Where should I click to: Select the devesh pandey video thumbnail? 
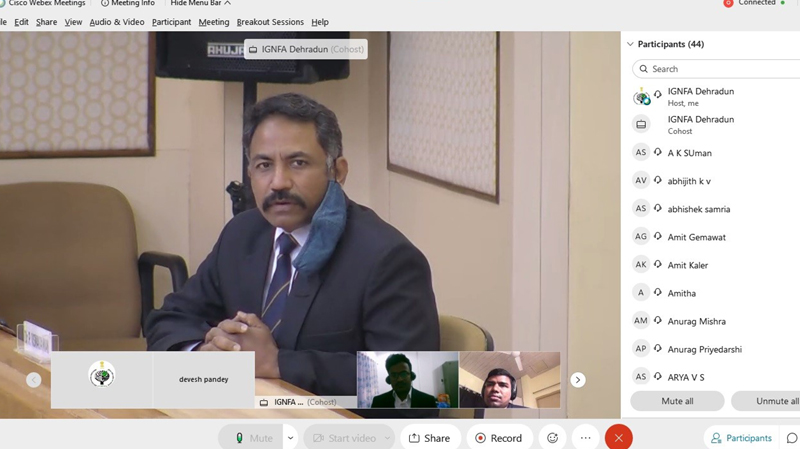[x=203, y=380]
